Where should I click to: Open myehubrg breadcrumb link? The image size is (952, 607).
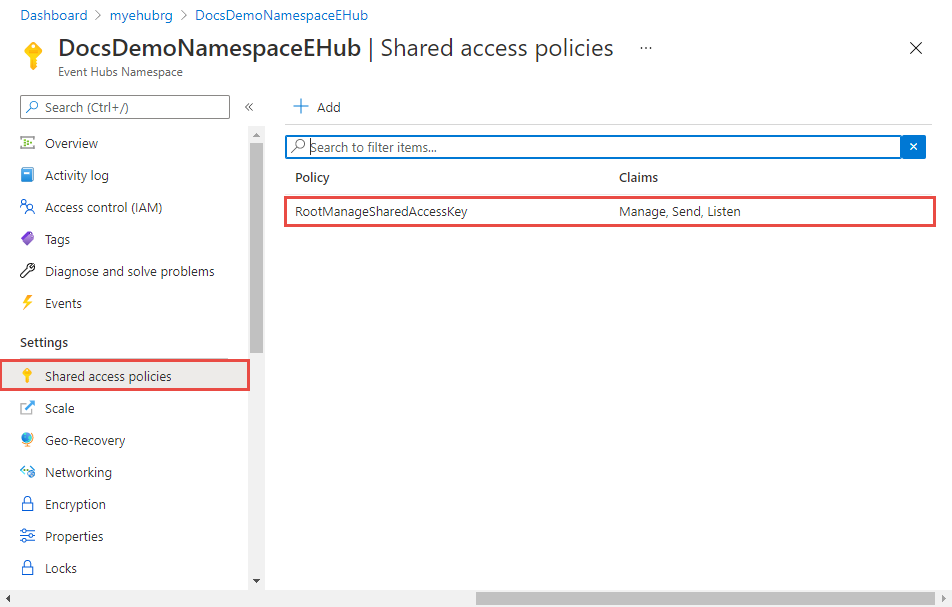click(x=141, y=15)
